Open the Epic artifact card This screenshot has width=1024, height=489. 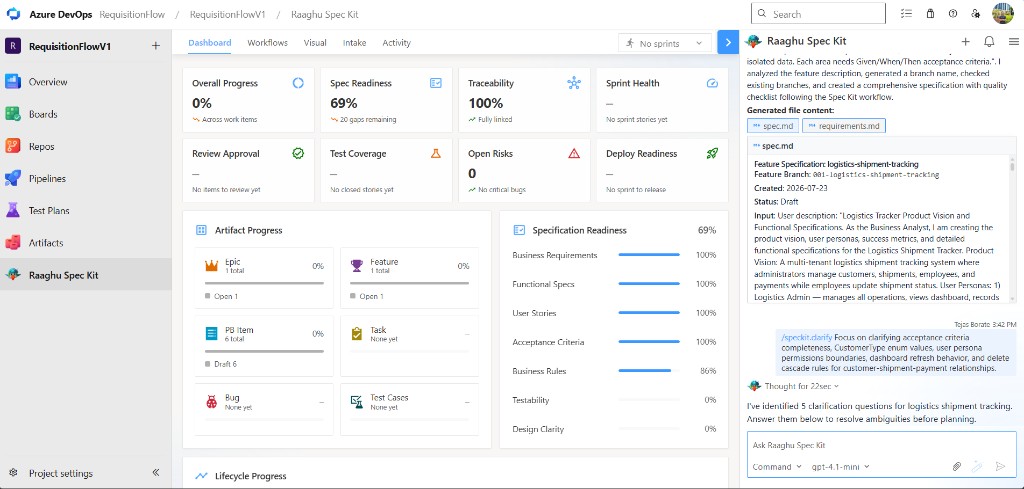[264, 277]
